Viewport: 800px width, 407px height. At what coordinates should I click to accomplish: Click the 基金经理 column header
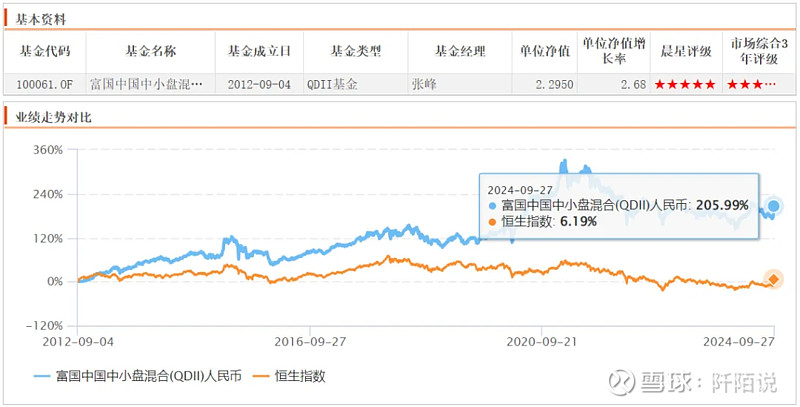click(460, 52)
